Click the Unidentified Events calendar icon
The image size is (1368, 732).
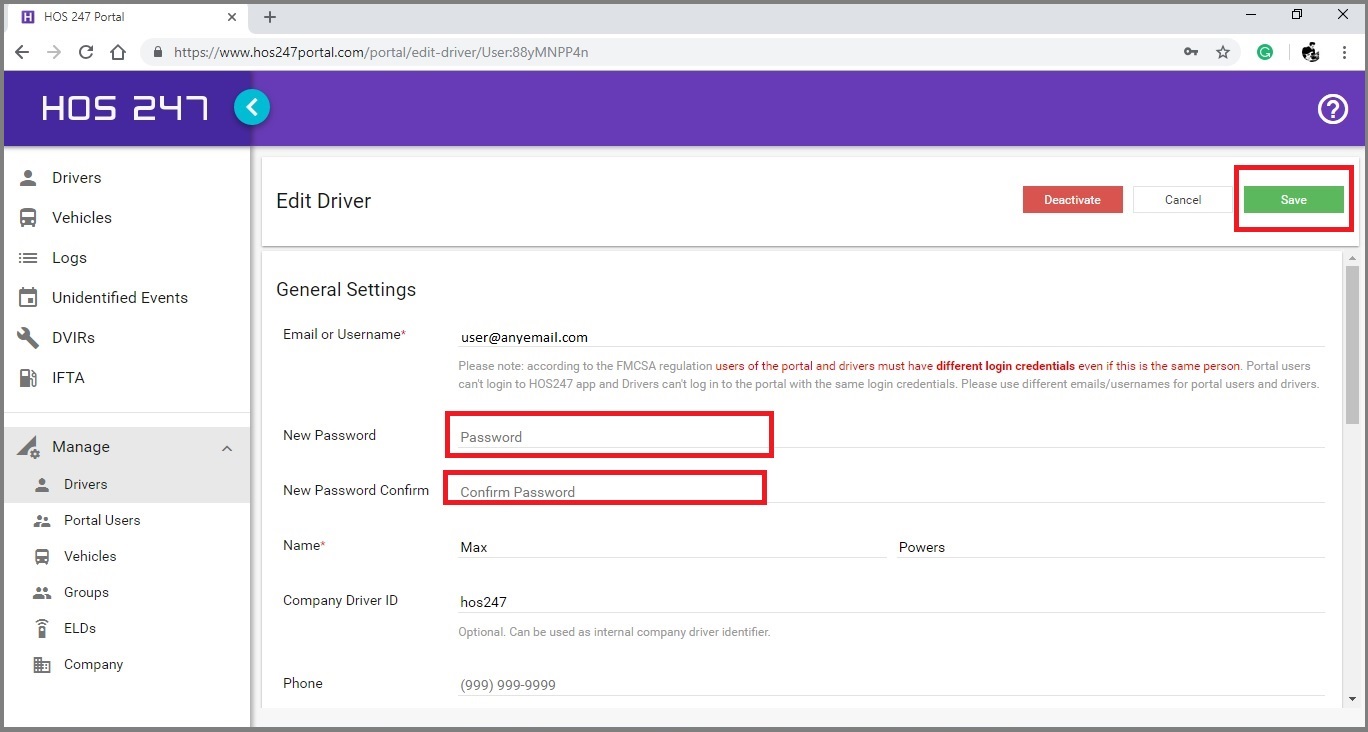click(x=29, y=298)
